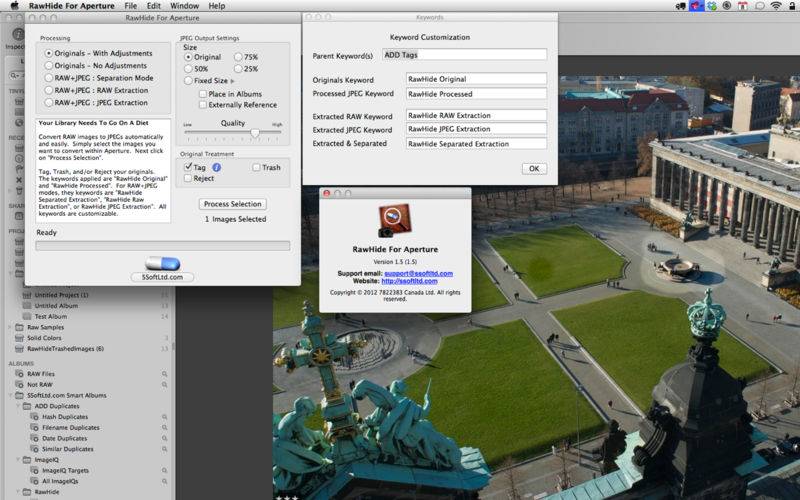
Task: Click the blue pill logo above 5SoftLtd.com
Action: coord(163,263)
